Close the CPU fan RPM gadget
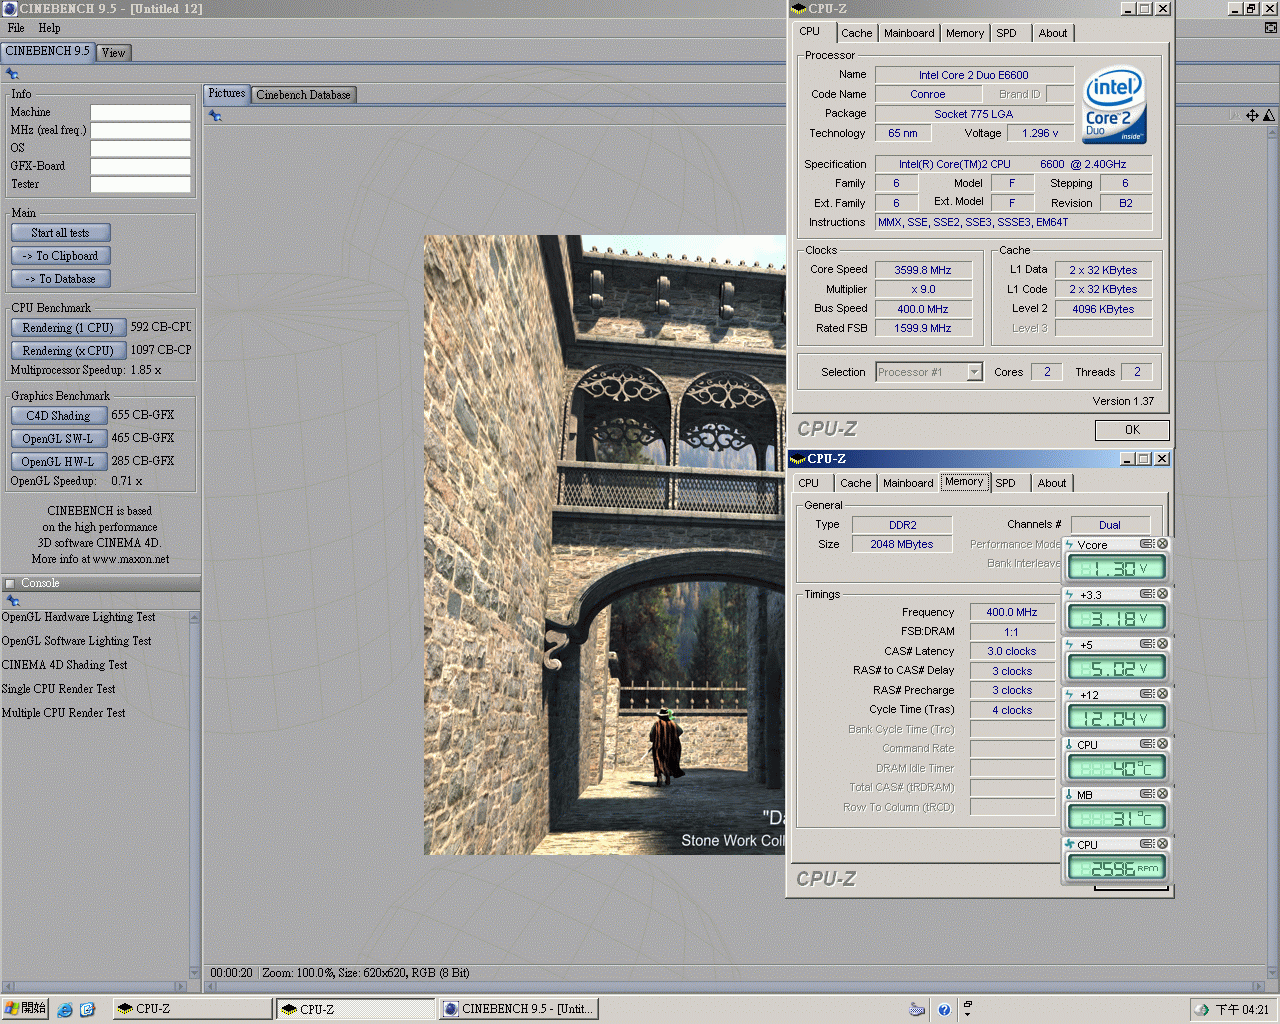The image size is (1280, 1024). coord(1162,844)
